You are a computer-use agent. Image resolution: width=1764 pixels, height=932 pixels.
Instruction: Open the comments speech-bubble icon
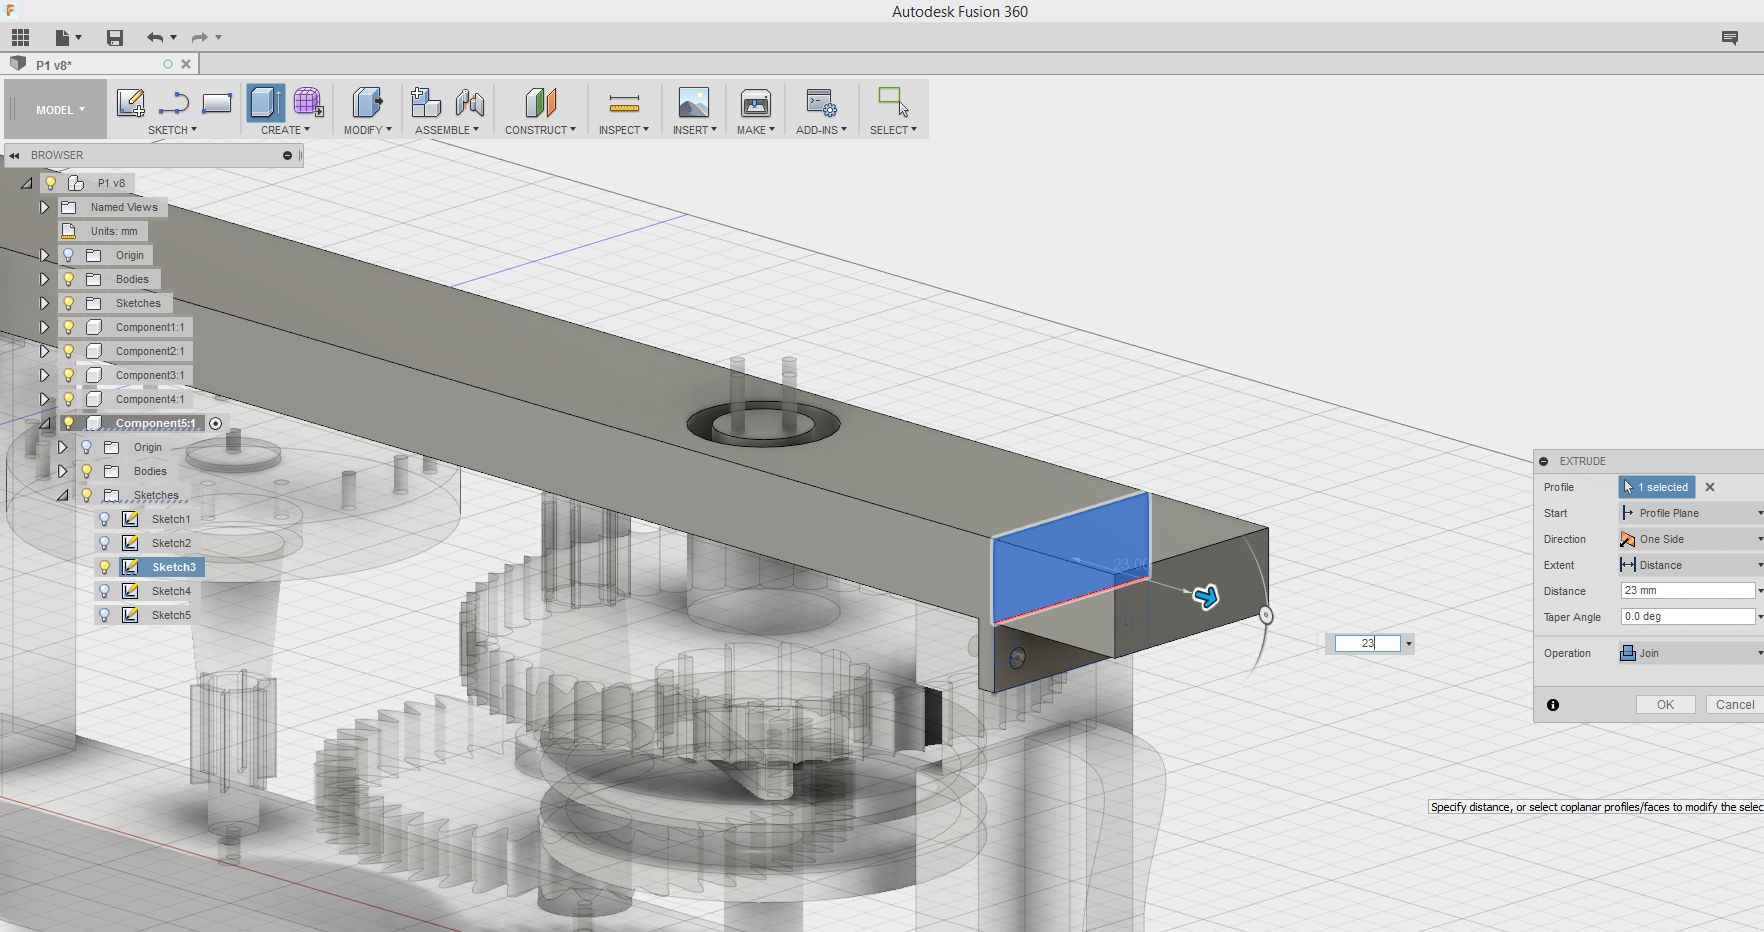point(1730,38)
